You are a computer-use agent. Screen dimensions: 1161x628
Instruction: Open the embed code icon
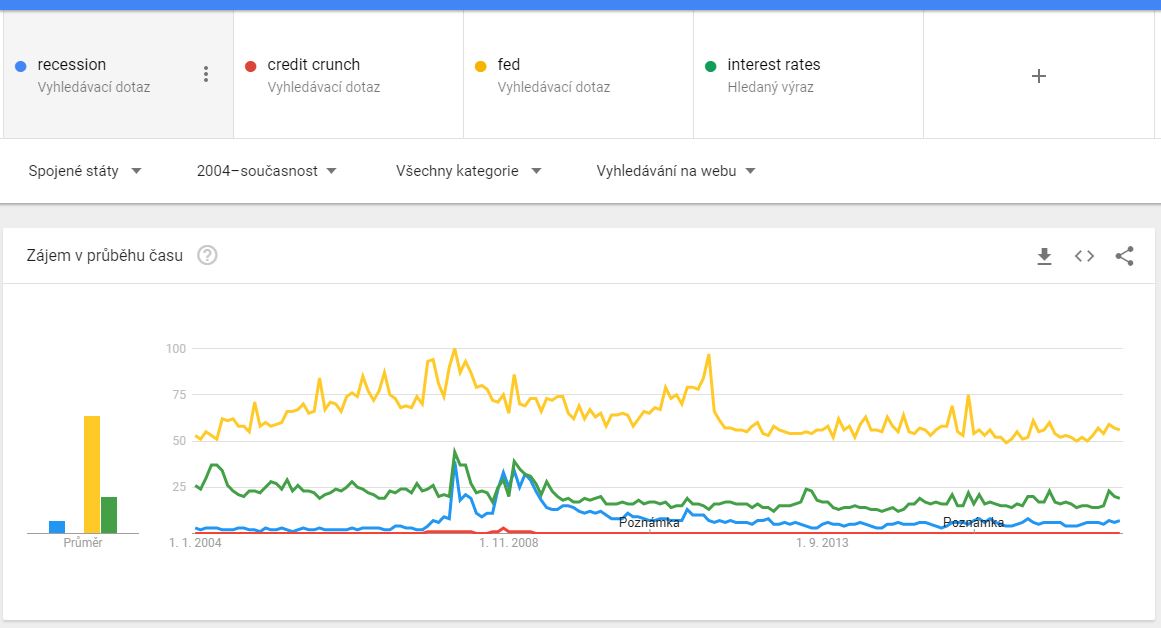click(1084, 256)
